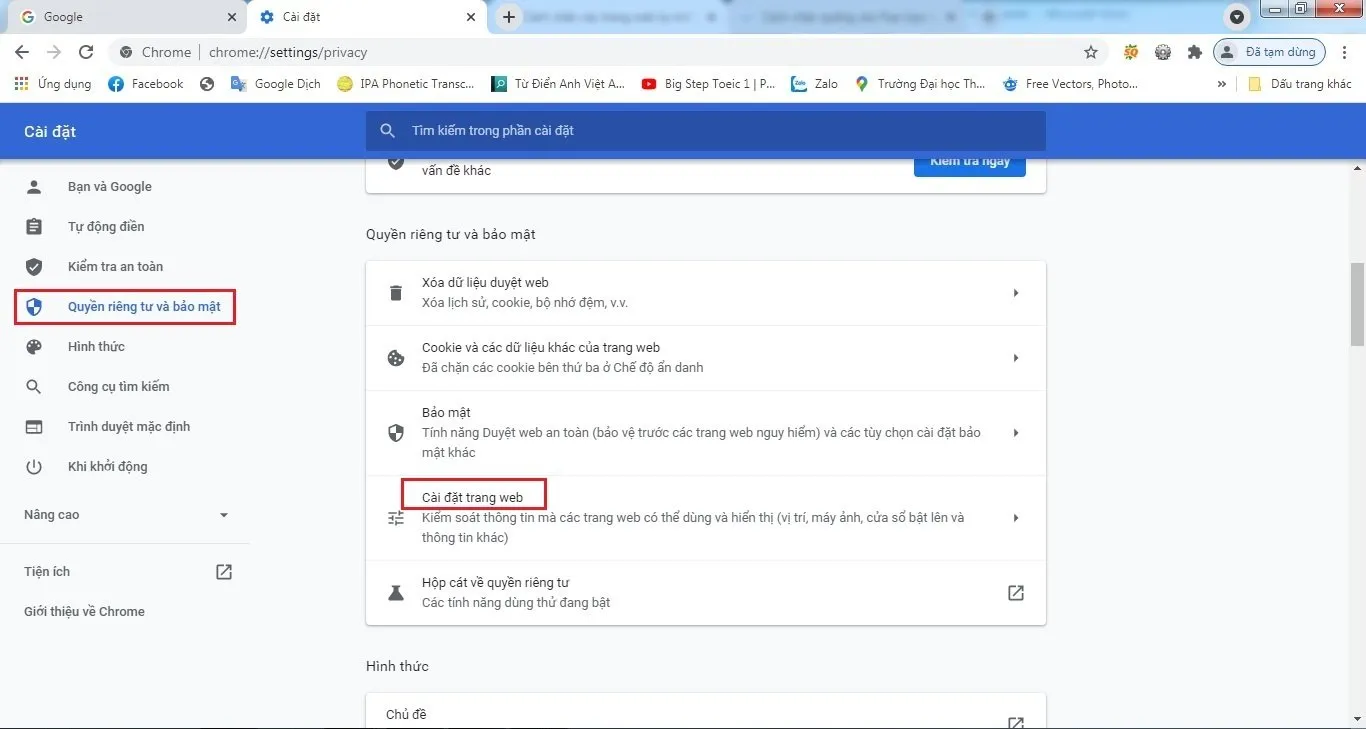Open the extensions puzzle-piece menu

coord(1194,52)
